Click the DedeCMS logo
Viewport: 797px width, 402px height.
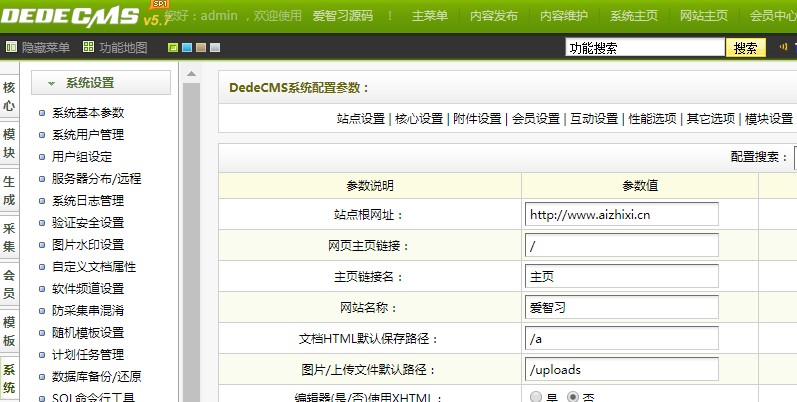[x=70, y=17]
